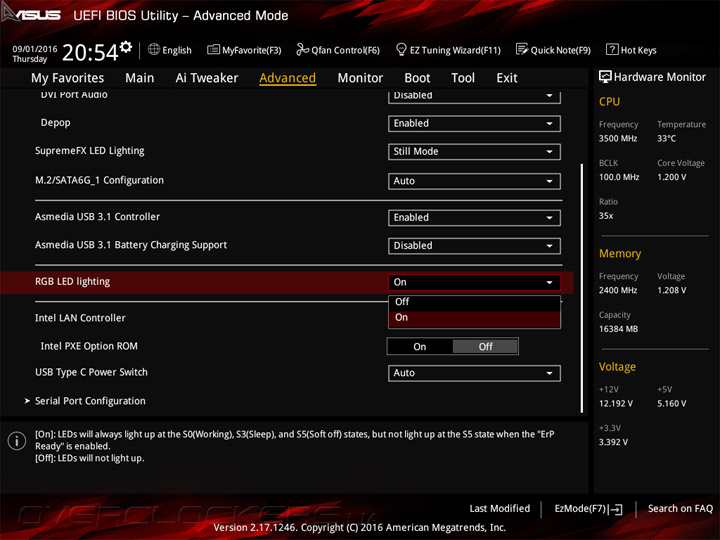Switch to Tool tab
This screenshot has width=720, height=540.
(x=463, y=78)
